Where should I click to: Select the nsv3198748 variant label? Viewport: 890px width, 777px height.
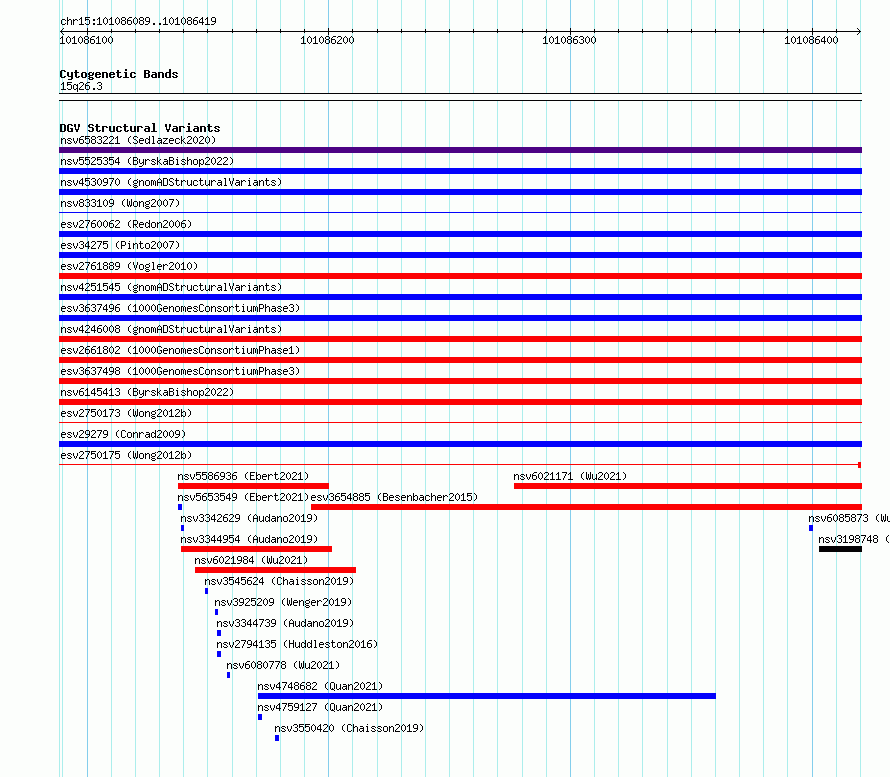click(854, 539)
